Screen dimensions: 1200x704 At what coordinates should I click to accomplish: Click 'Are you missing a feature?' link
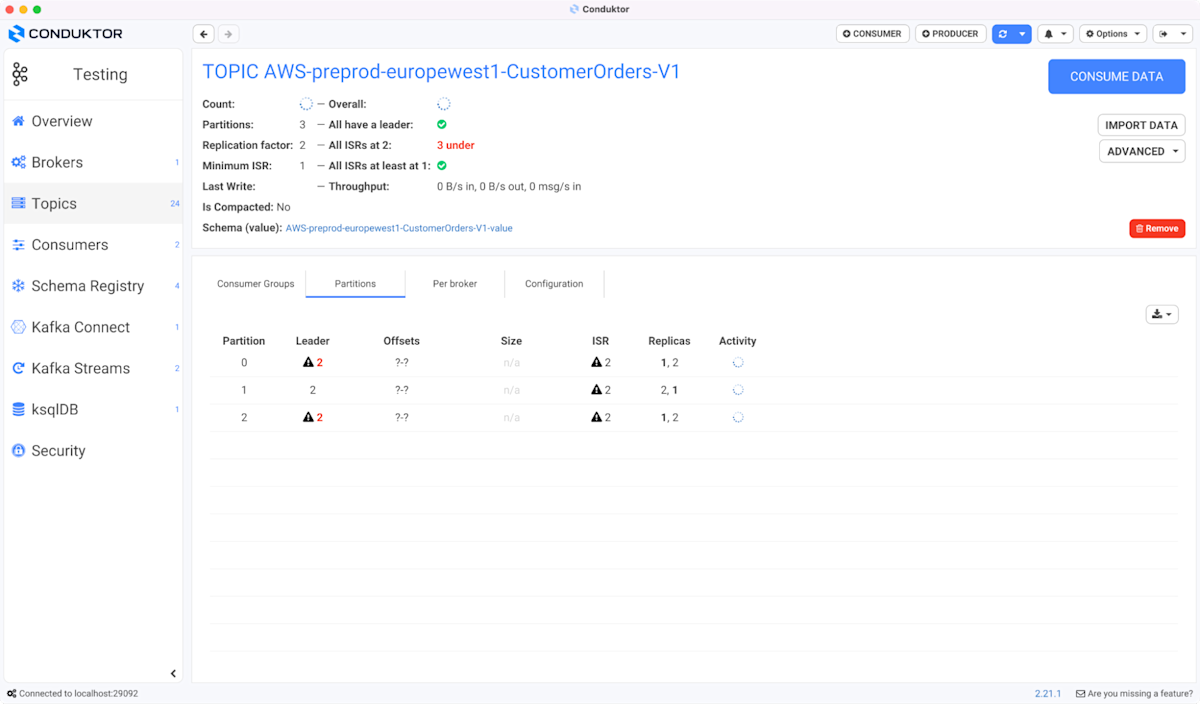(x=1132, y=693)
